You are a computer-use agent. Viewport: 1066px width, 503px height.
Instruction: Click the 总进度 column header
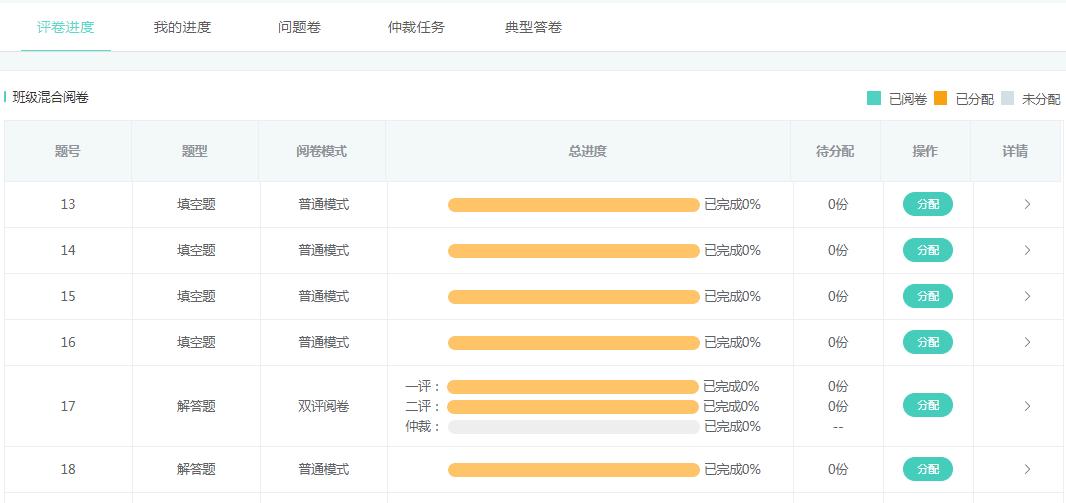tap(587, 151)
